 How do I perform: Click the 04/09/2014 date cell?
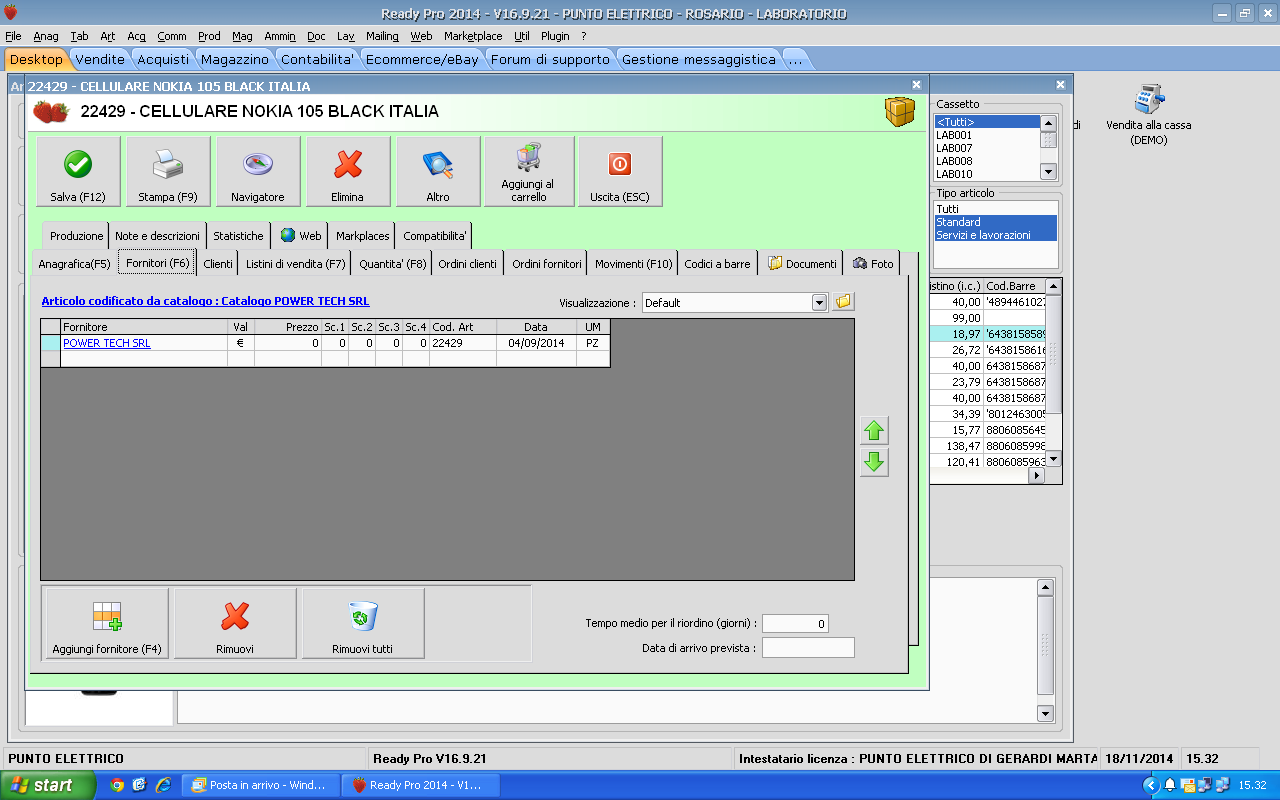[536, 343]
